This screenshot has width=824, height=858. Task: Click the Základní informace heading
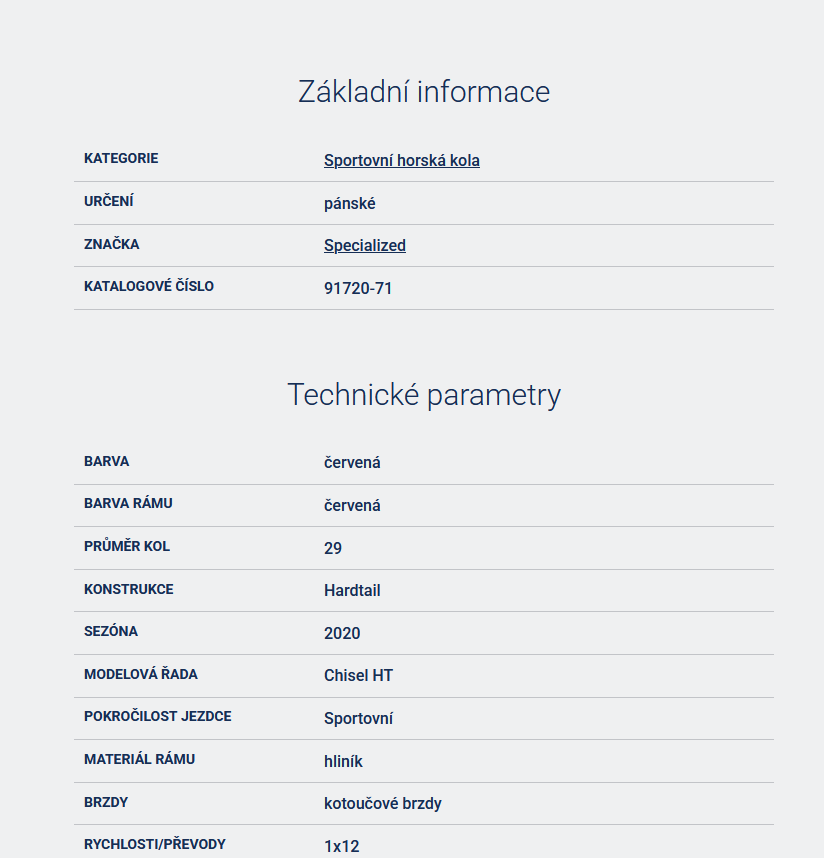[x=424, y=92]
